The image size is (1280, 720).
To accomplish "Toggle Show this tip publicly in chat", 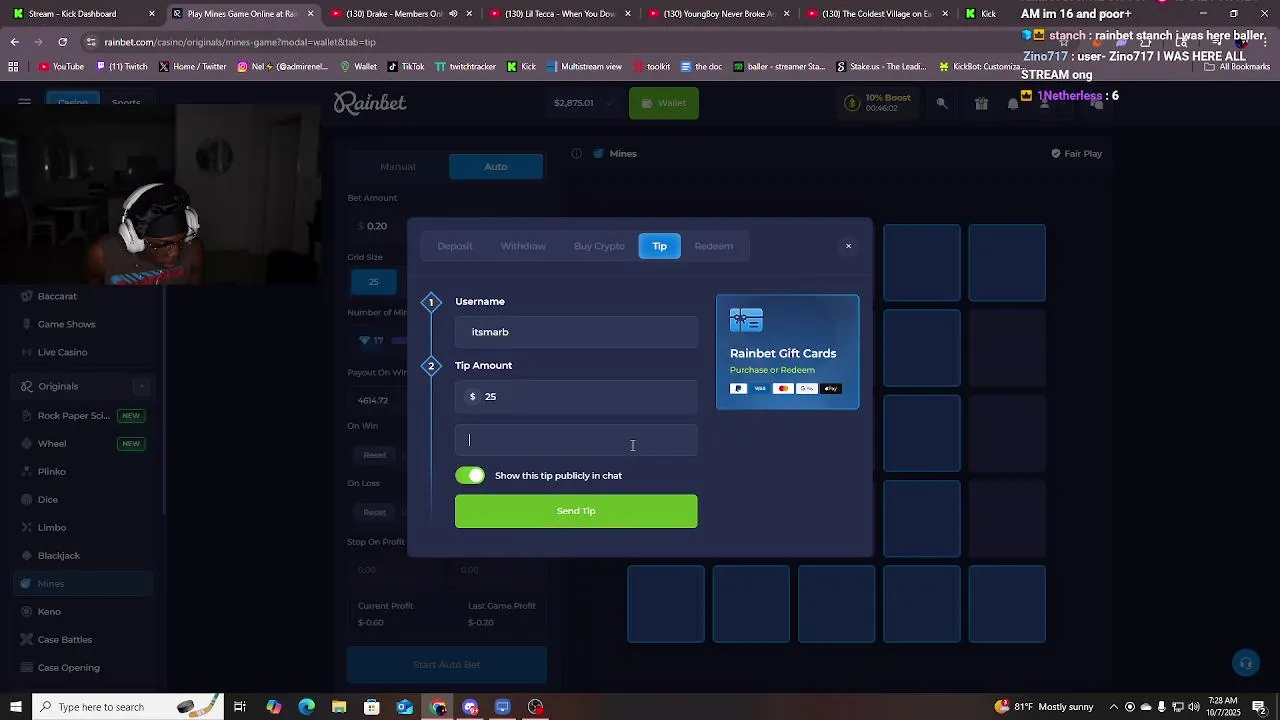I will tap(470, 476).
